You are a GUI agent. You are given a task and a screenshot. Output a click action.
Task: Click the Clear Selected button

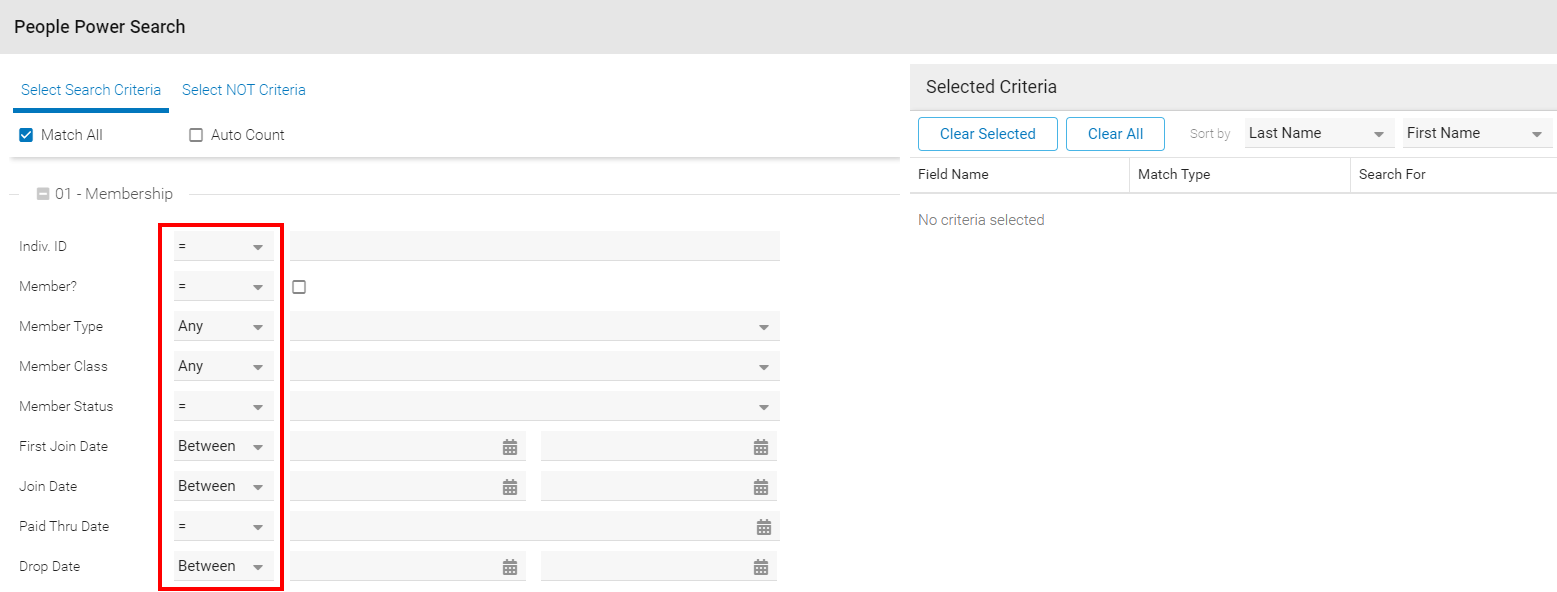pos(988,134)
